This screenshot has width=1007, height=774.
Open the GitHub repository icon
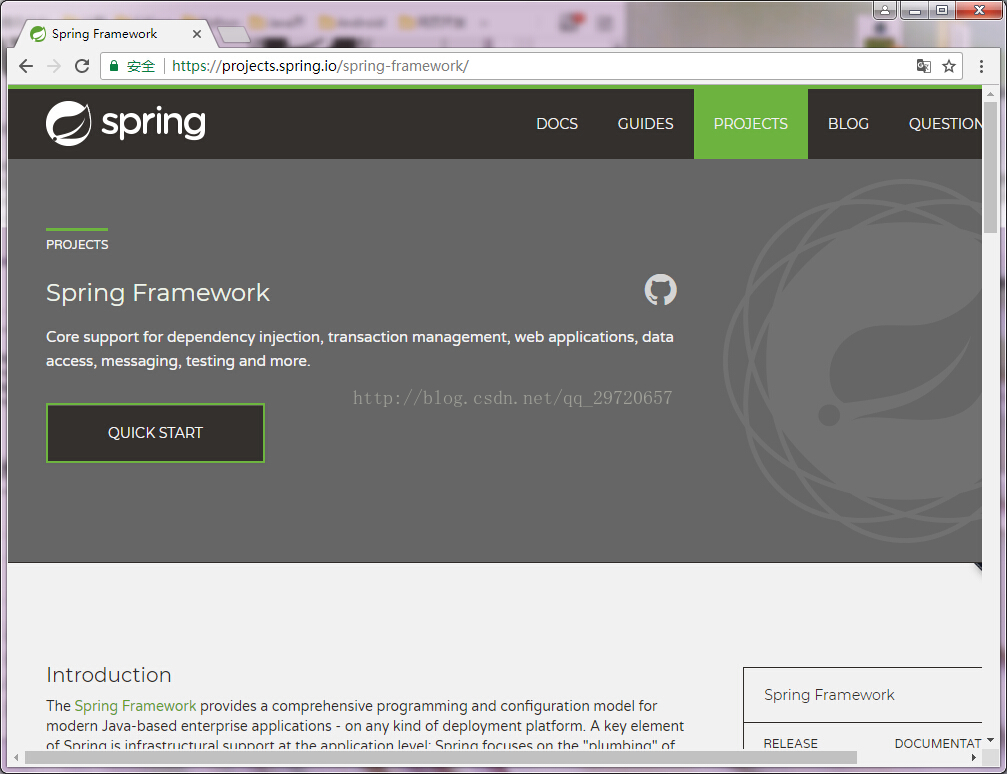[660, 290]
